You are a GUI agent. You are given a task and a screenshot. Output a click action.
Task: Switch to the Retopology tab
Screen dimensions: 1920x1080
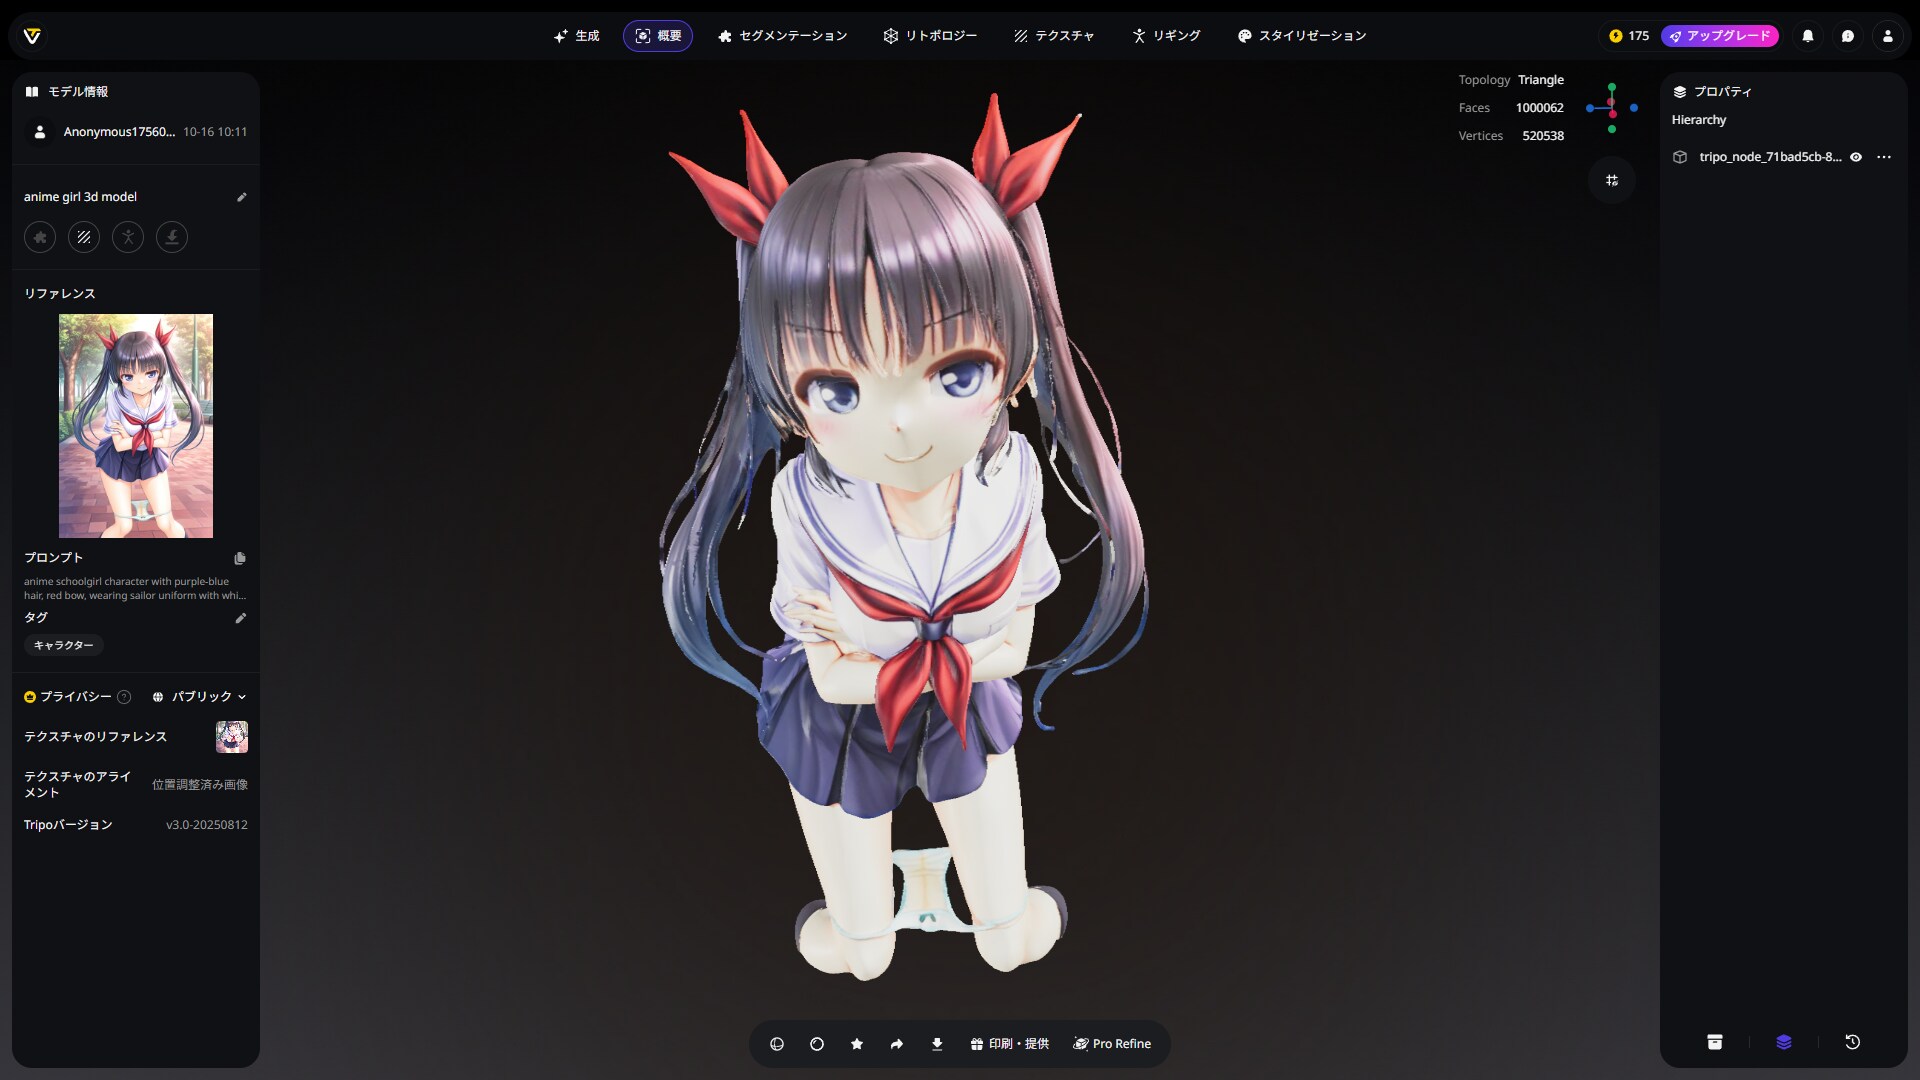(930, 36)
